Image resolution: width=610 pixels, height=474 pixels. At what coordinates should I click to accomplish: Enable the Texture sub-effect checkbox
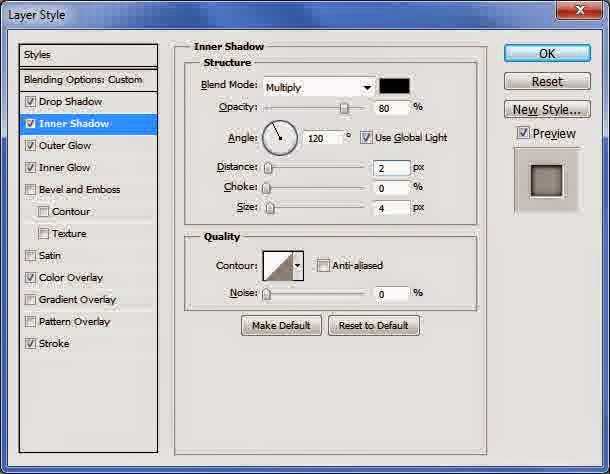(43, 233)
